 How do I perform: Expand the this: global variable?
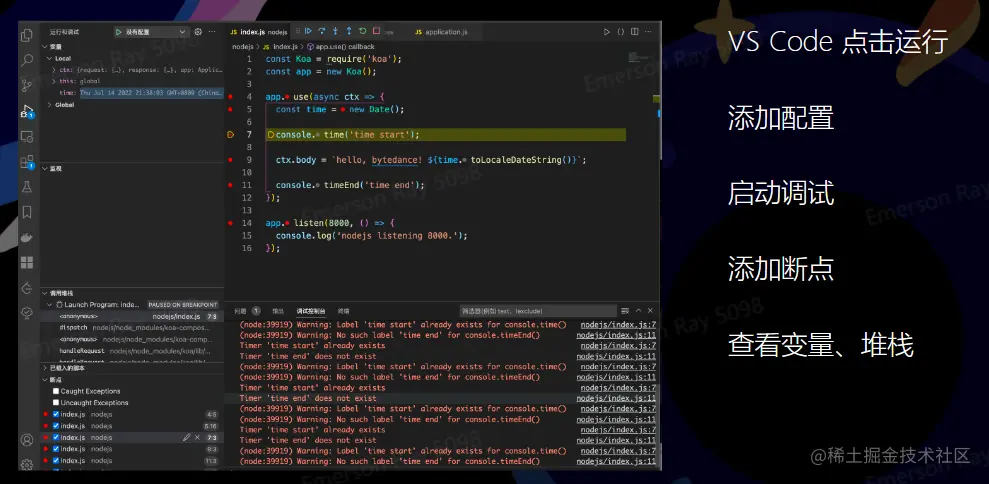point(54,81)
